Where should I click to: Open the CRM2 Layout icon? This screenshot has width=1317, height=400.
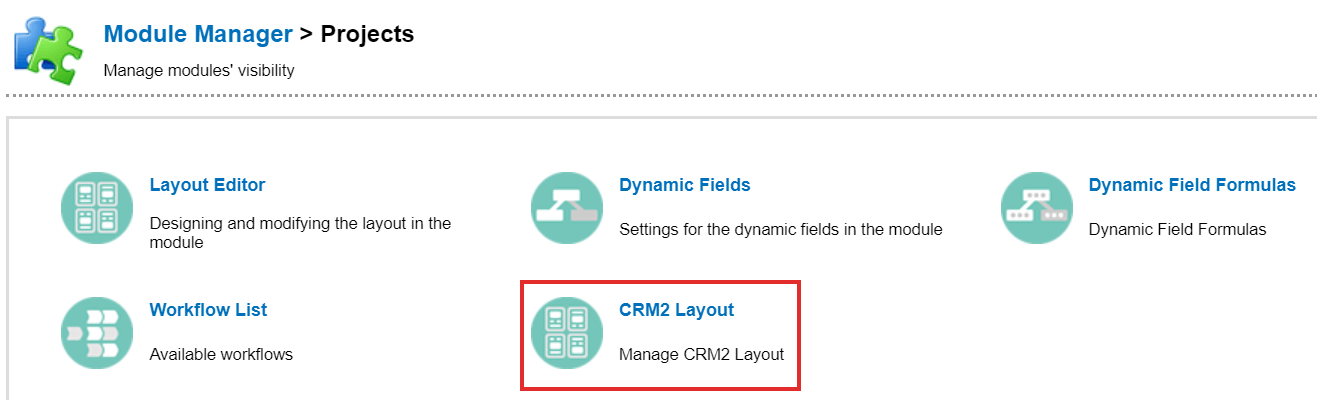[x=567, y=333]
